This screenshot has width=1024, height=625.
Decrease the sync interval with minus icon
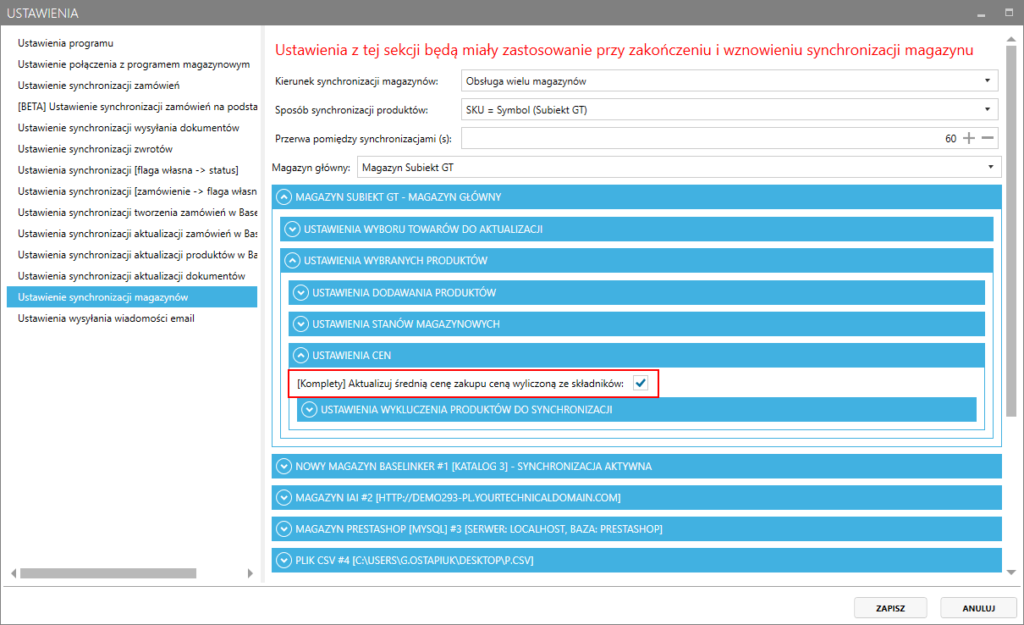click(x=987, y=138)
